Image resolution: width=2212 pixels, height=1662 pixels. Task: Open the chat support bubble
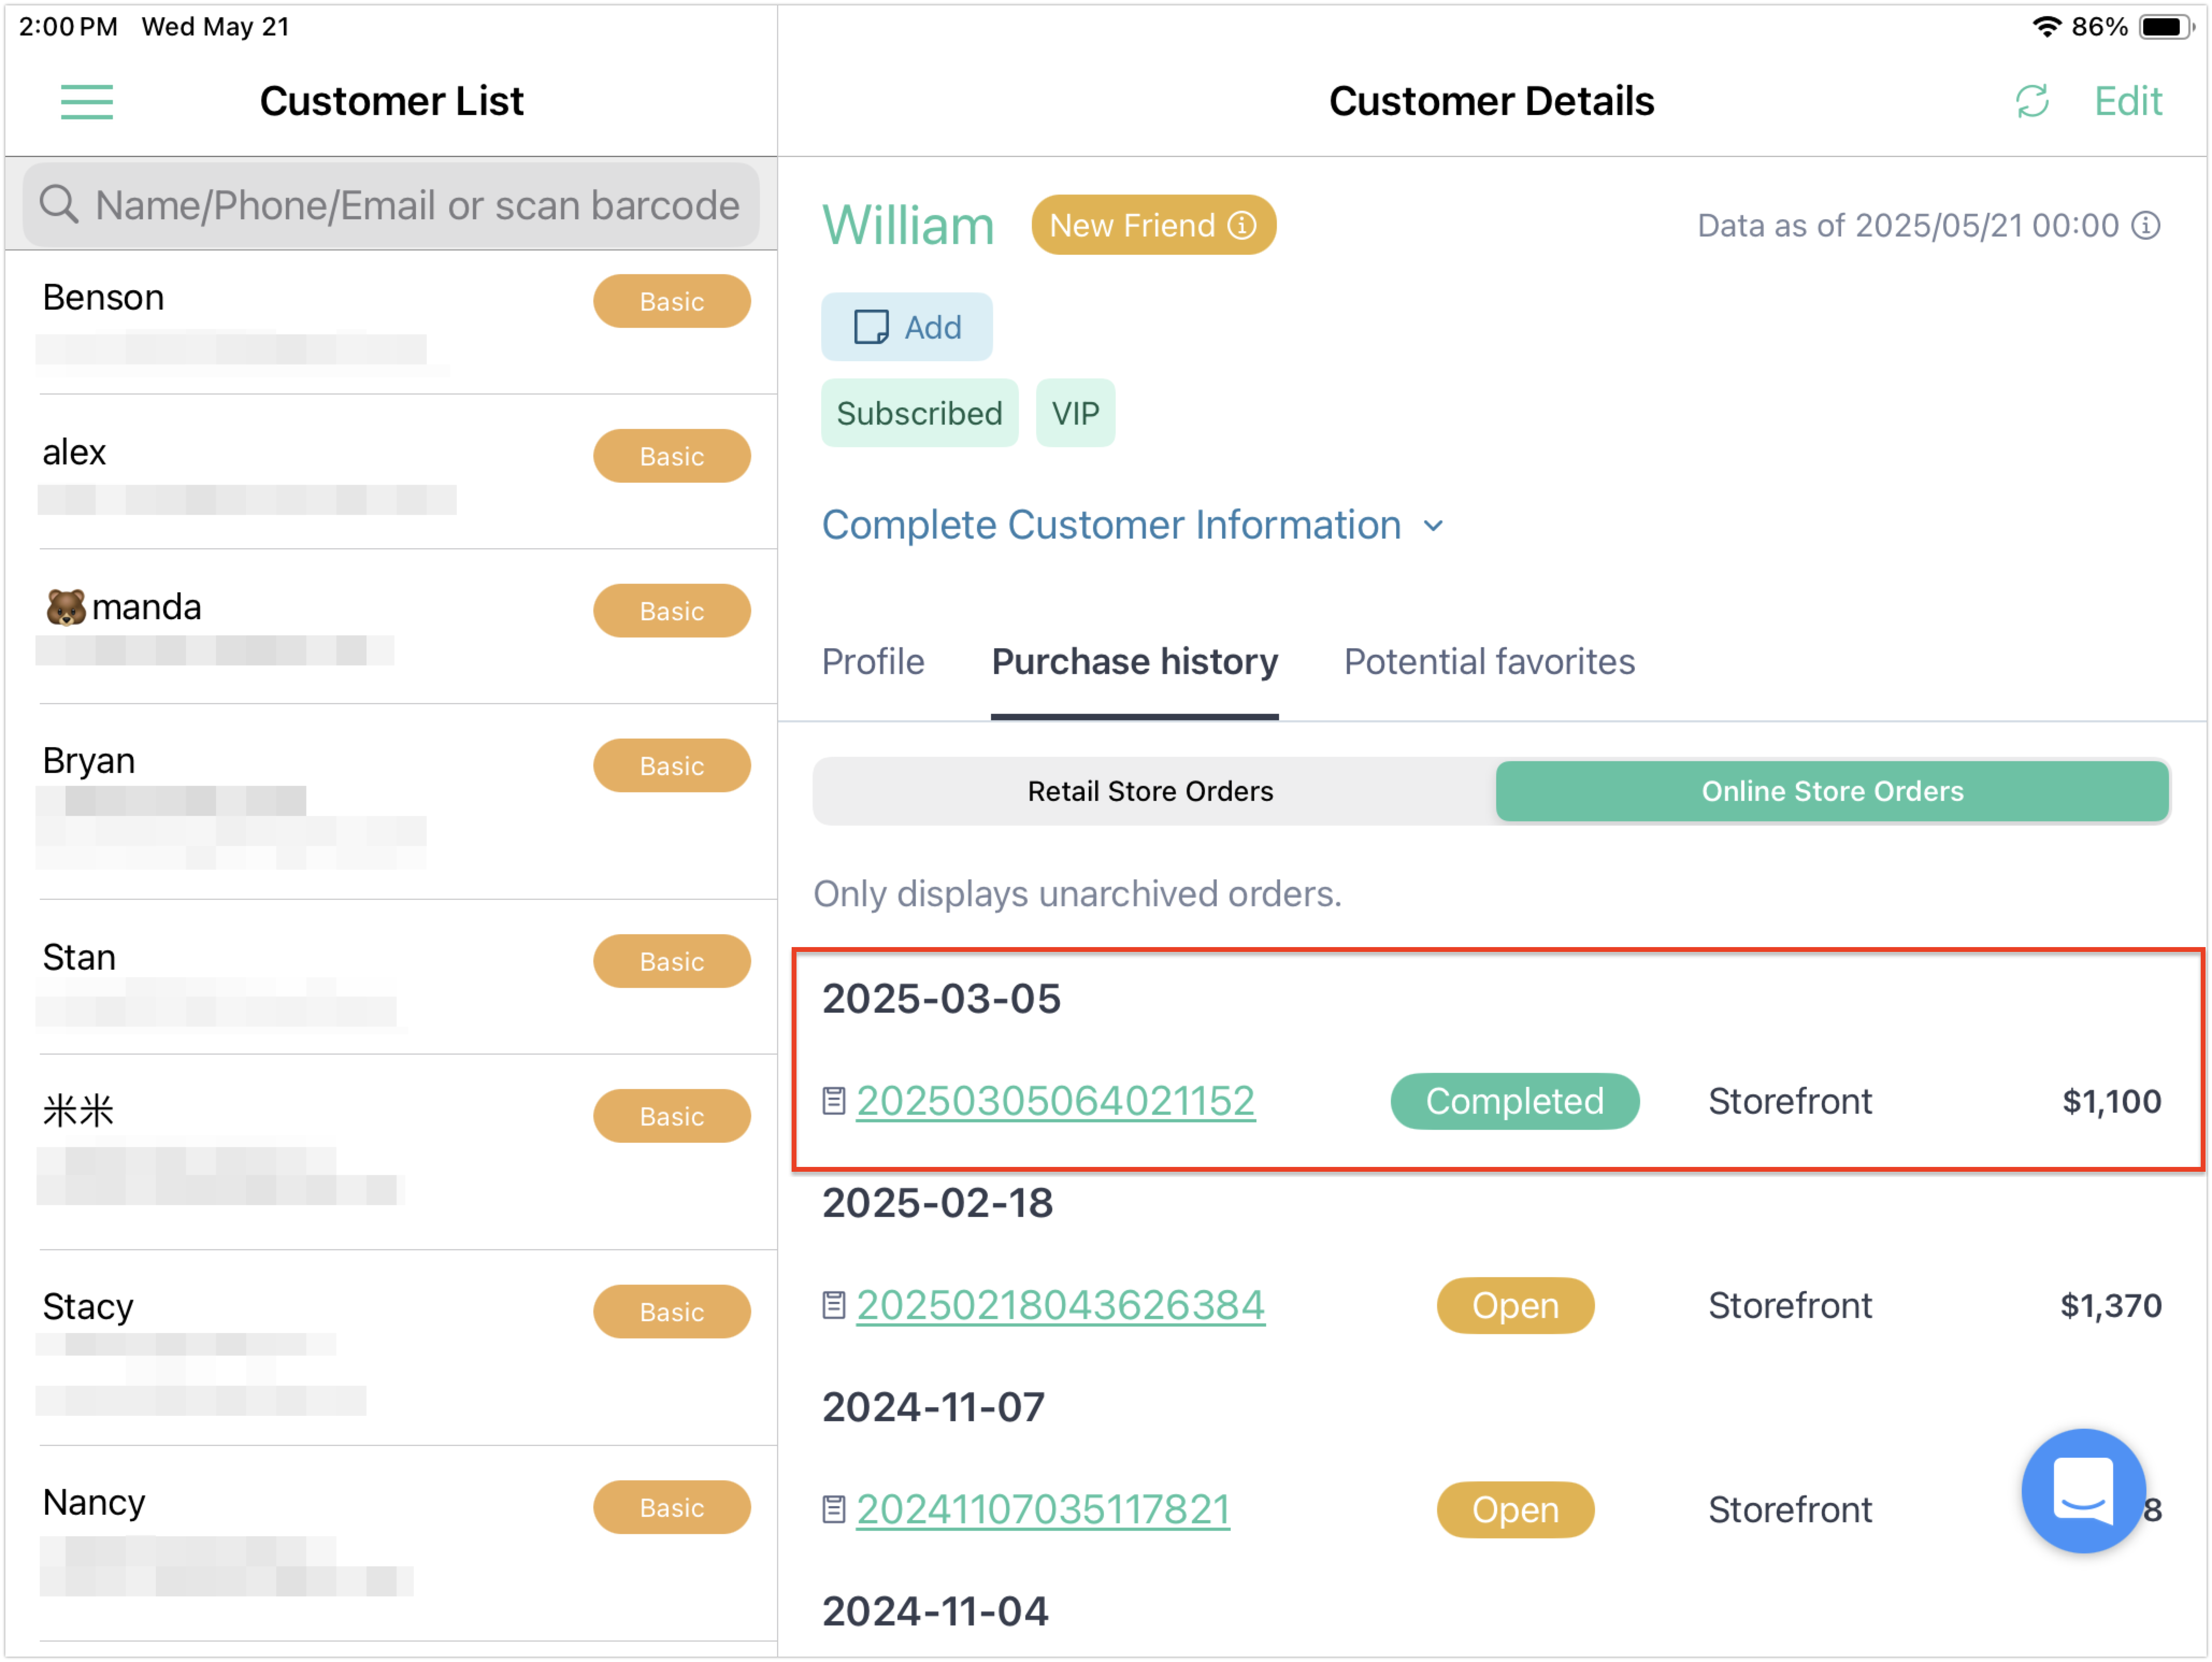[x=2084, y=1491]
